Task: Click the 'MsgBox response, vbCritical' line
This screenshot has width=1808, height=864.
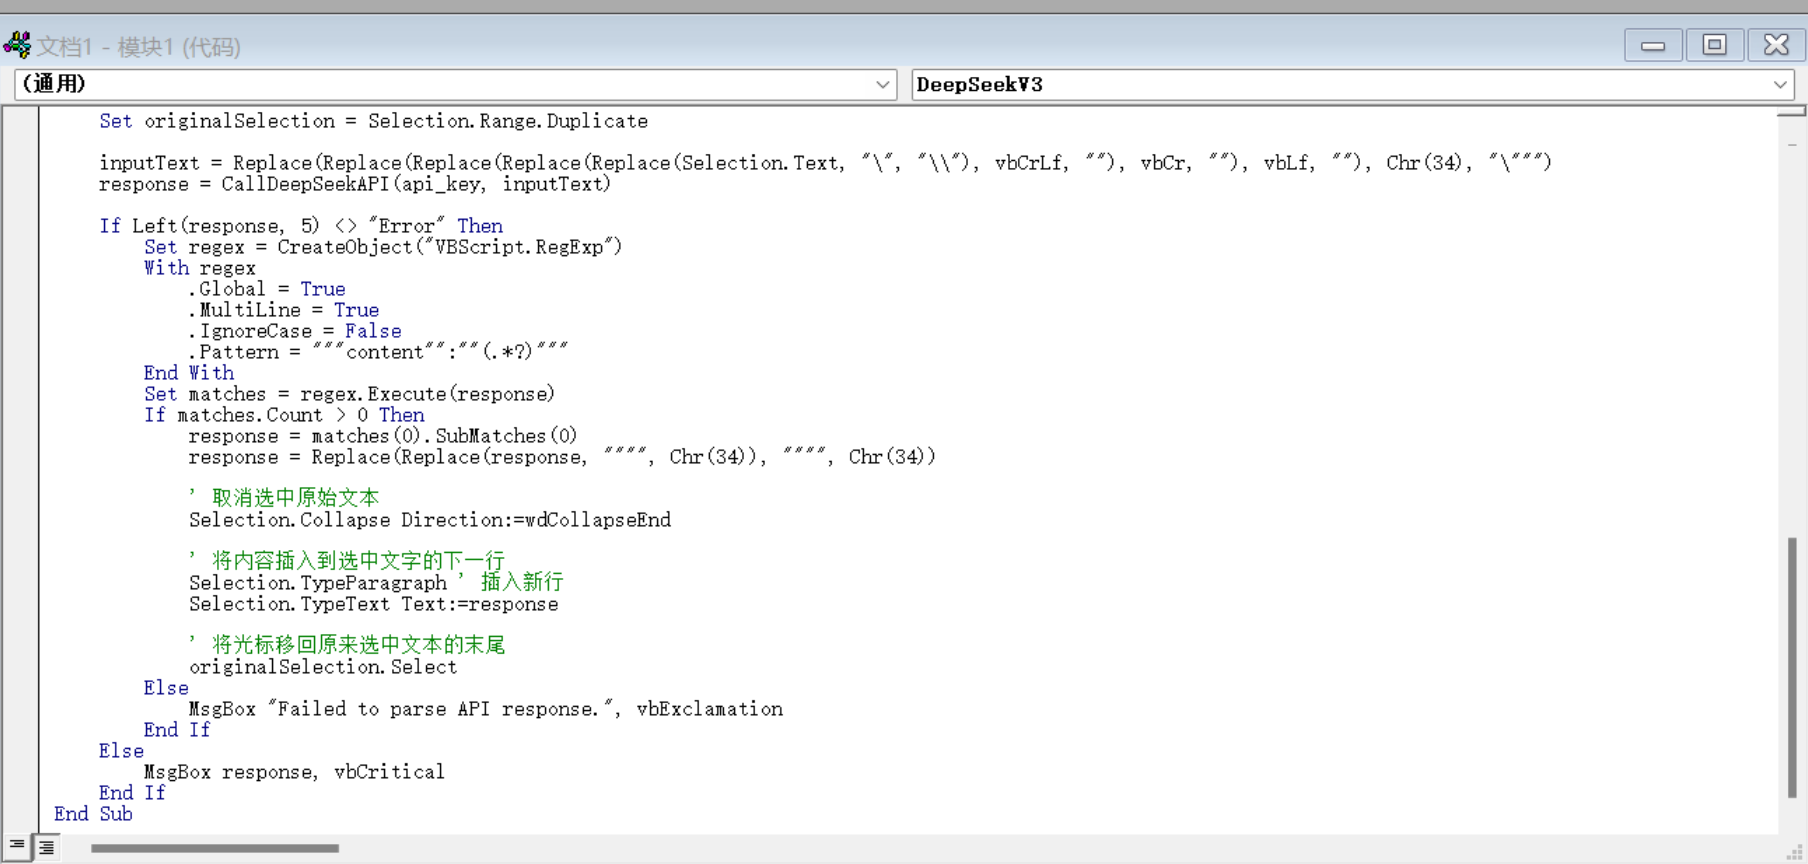Action: 294,772
